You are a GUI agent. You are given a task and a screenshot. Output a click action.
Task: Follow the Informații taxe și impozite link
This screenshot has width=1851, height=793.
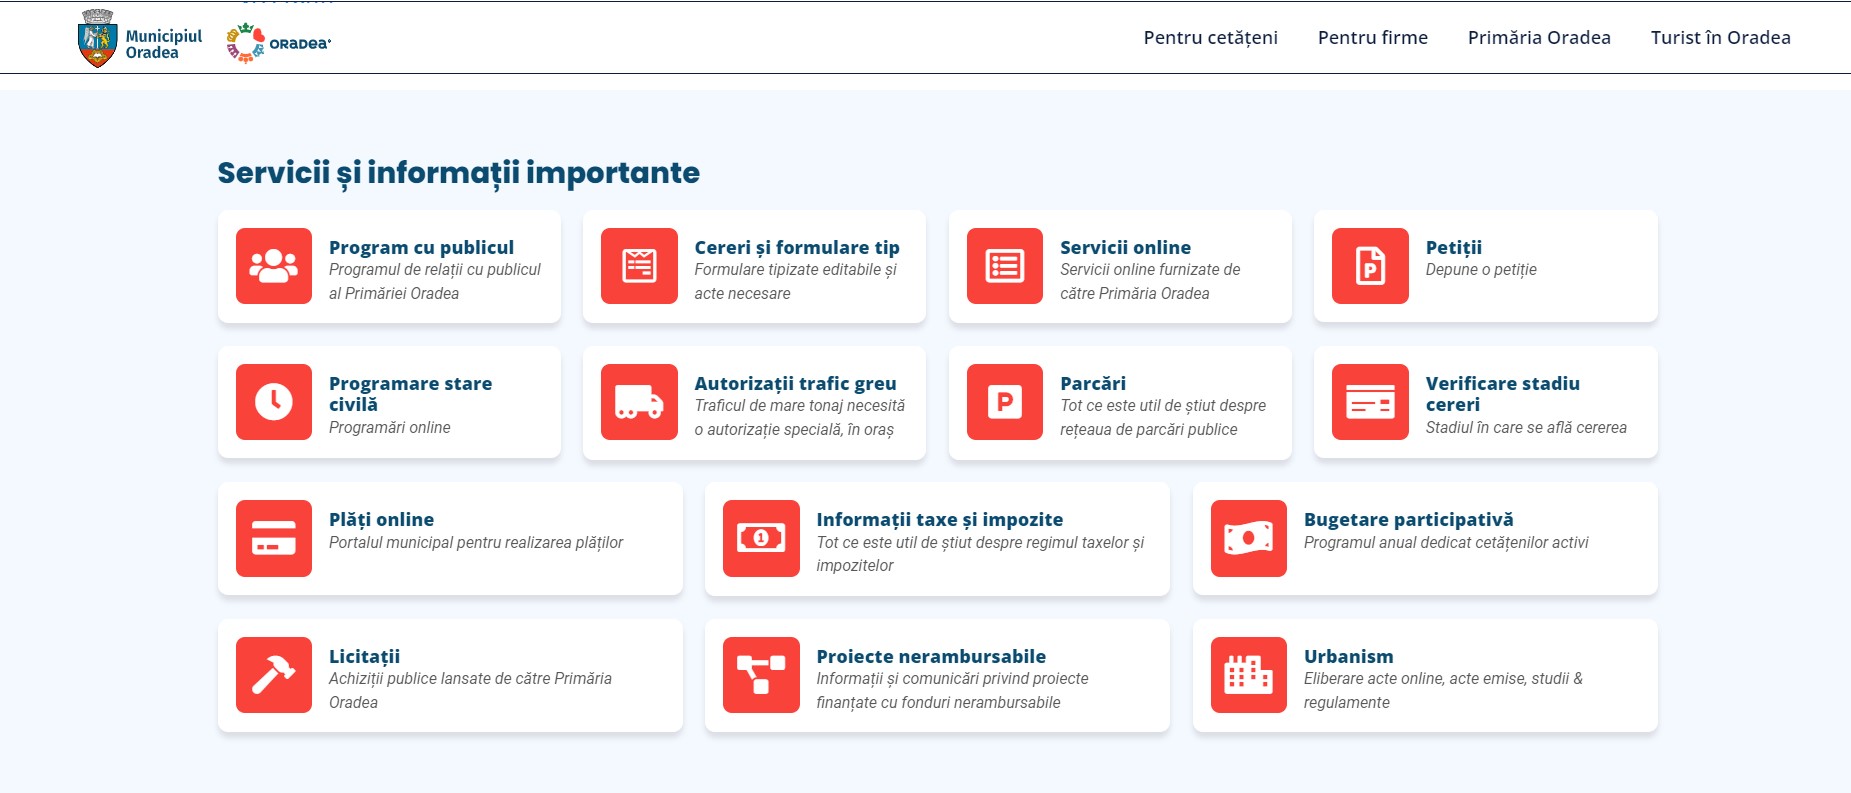pos(939,519)
